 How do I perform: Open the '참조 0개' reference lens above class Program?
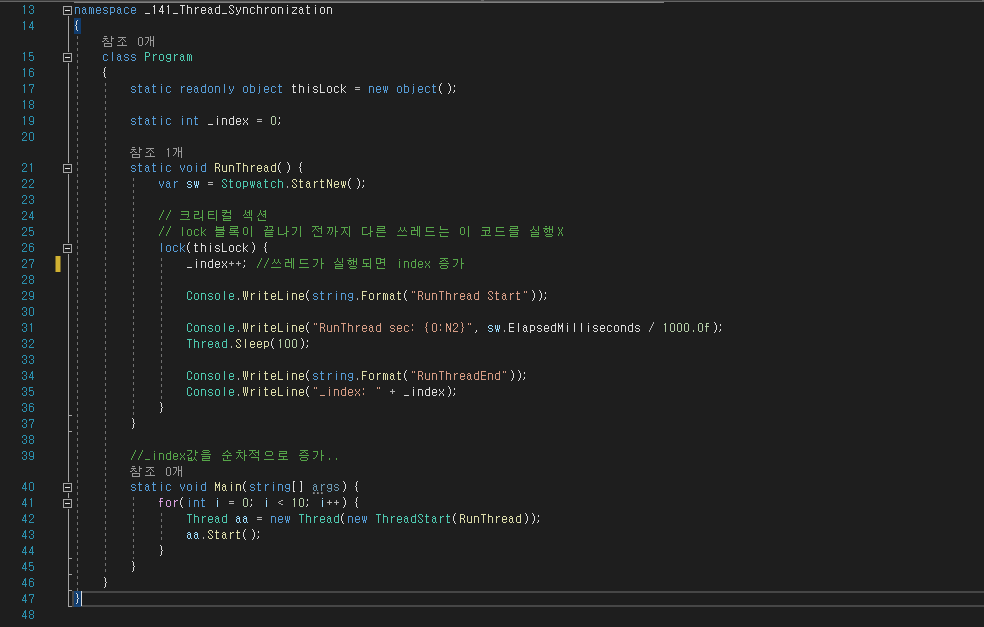[x=128, y=41]
